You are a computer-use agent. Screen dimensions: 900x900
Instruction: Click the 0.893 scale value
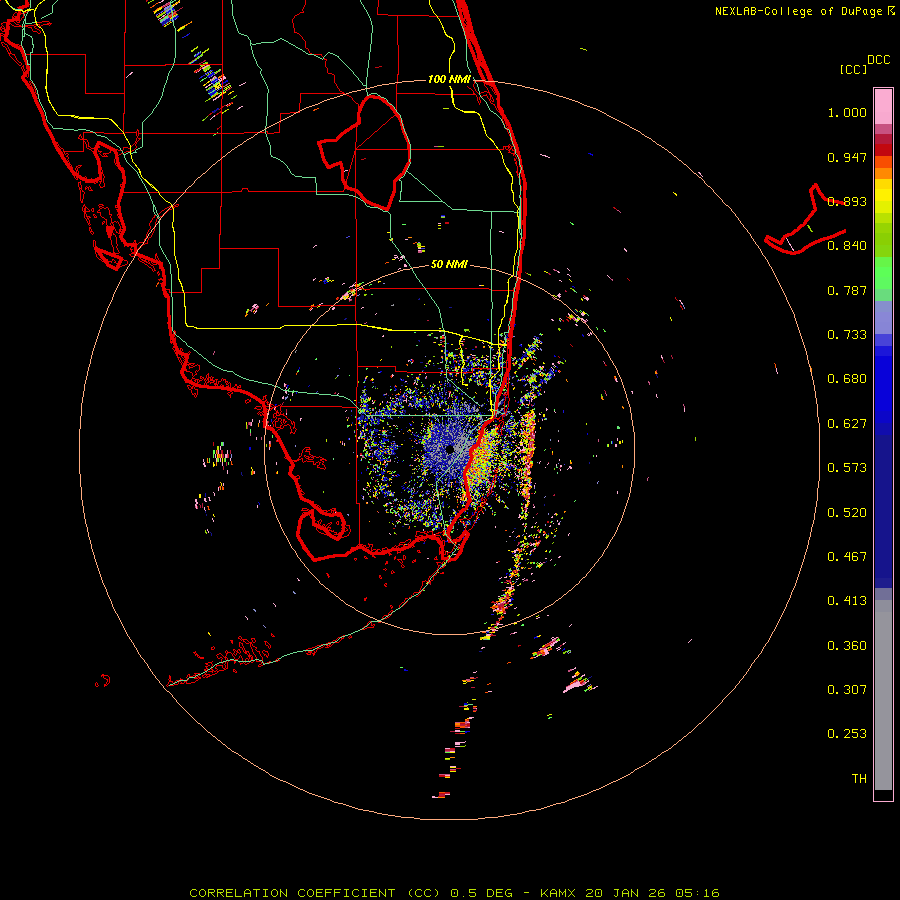pos(847,201)
